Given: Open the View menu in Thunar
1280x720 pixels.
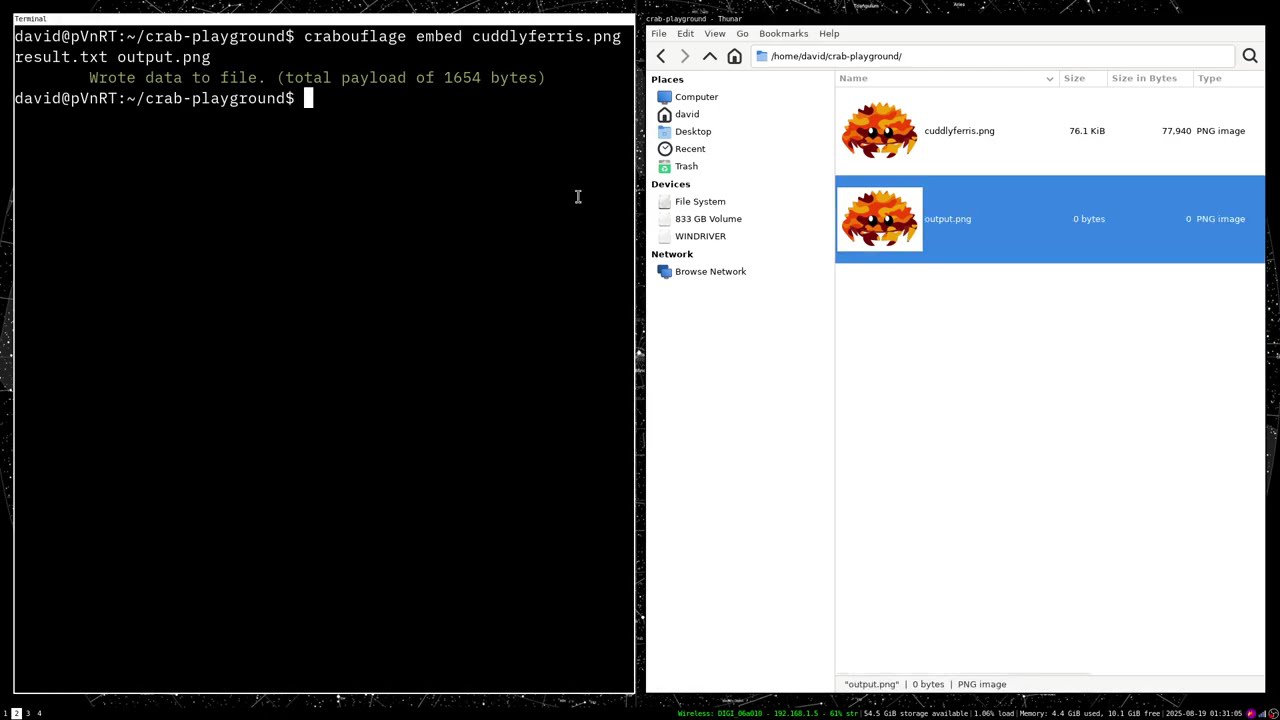Looking at the screenshot, I should click(x=715, y=33).
